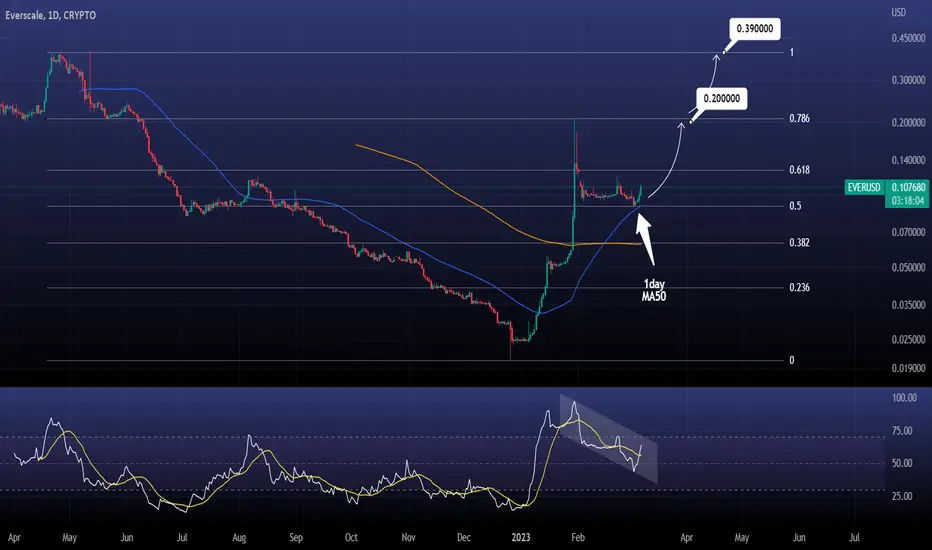The width and height of the screenshot is (932, 550).
Task: Click the RSI 25.00 axis value
Action: (902, 496)
